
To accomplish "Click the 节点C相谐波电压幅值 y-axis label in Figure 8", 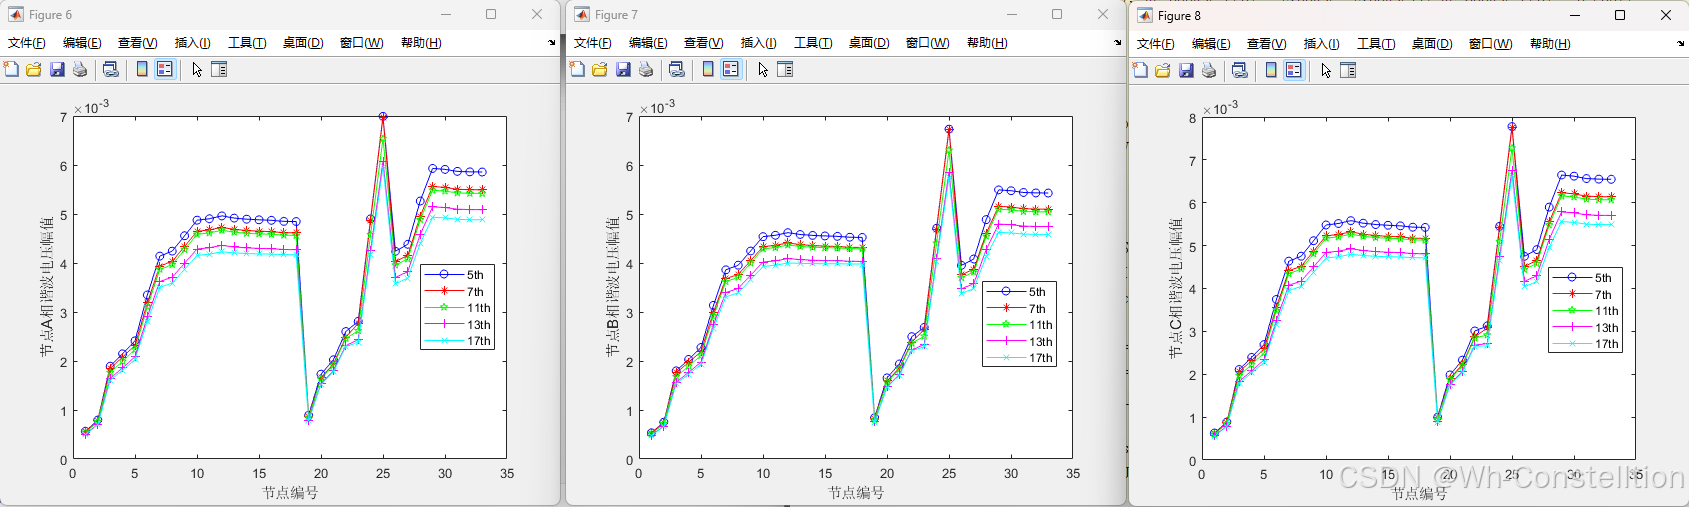I will (x=1175, y=288).
